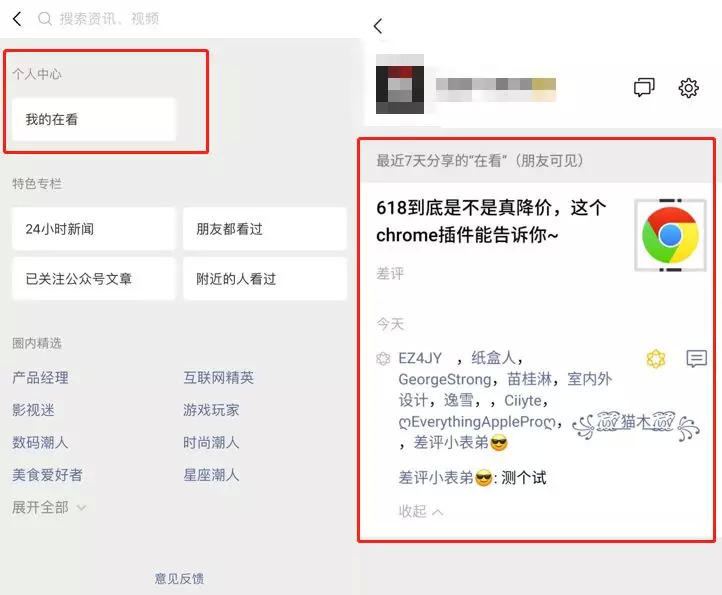
Task: Tap the magnifier search icon
Action: [x=45, y=19]
